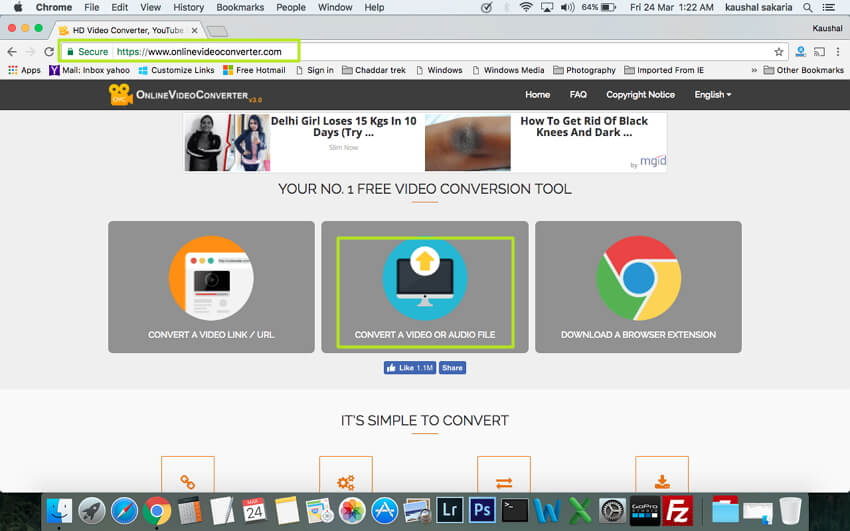Reload the page with refresh icon
The height and width of the screenshot is (531, 850).
(49, 51)
